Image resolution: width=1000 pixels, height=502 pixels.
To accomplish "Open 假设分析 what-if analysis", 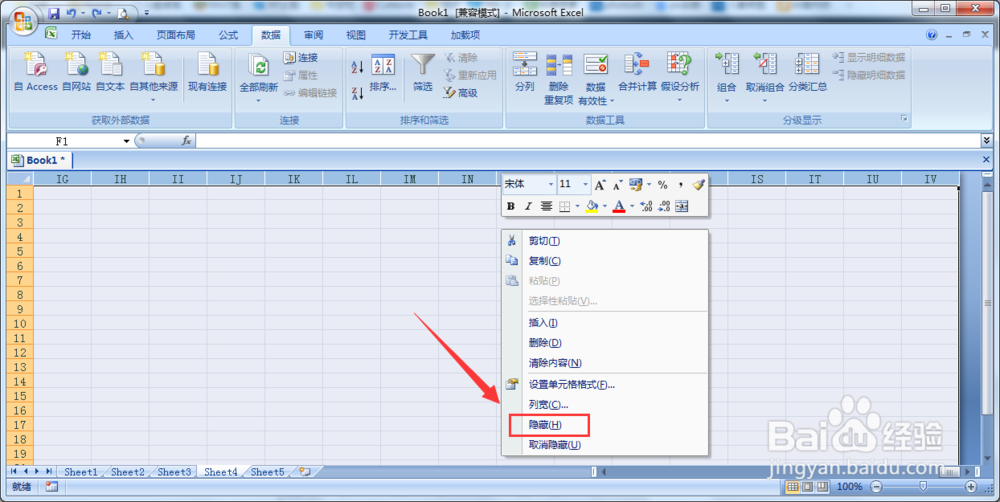I will pyautogui.click(x=680, y=77).
